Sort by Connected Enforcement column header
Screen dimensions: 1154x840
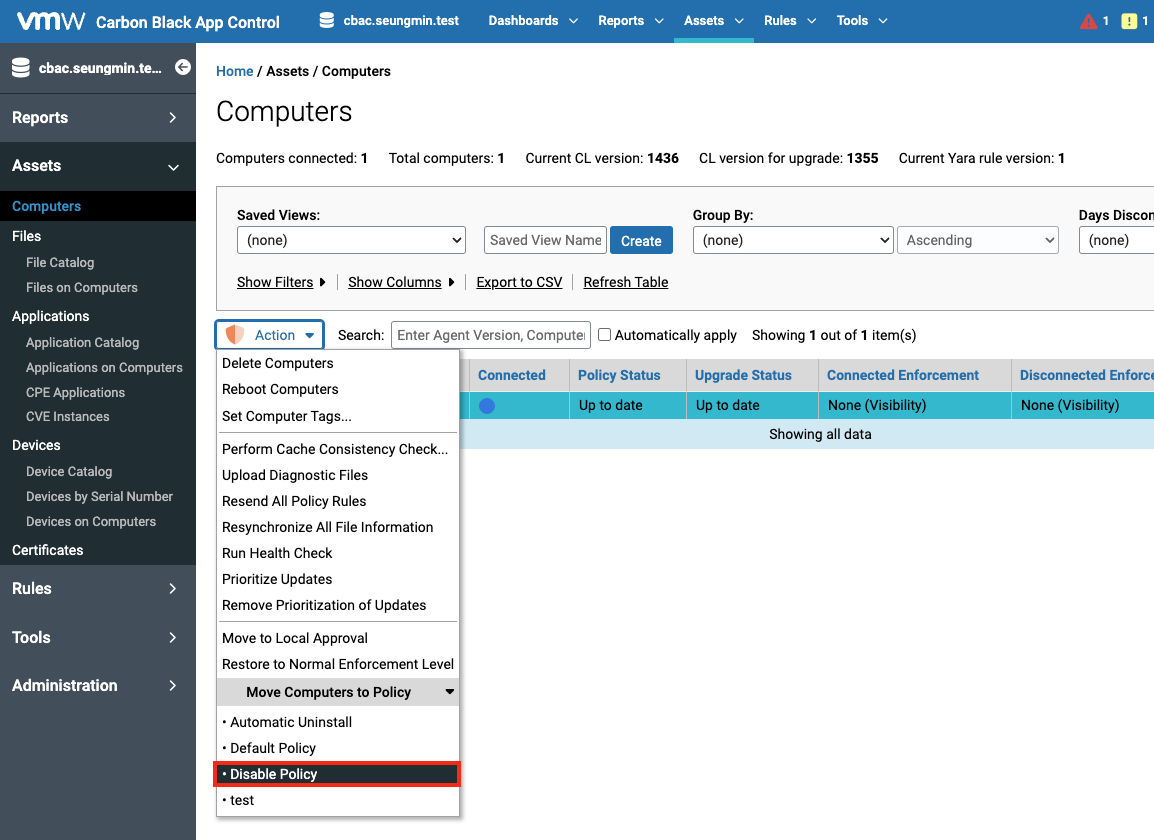pyautogui.click(x=902, y=375)
